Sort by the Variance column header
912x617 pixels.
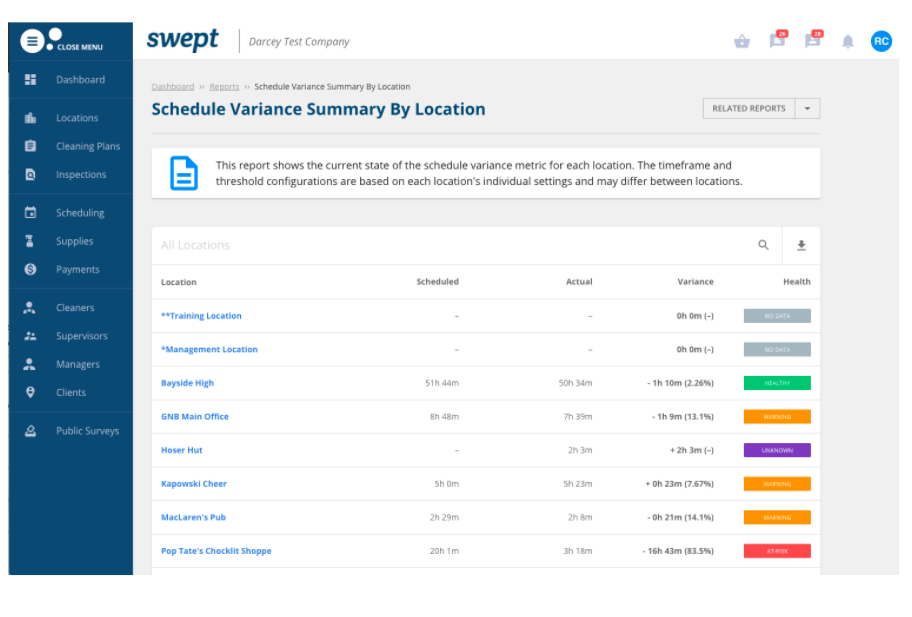coord(695,281)
